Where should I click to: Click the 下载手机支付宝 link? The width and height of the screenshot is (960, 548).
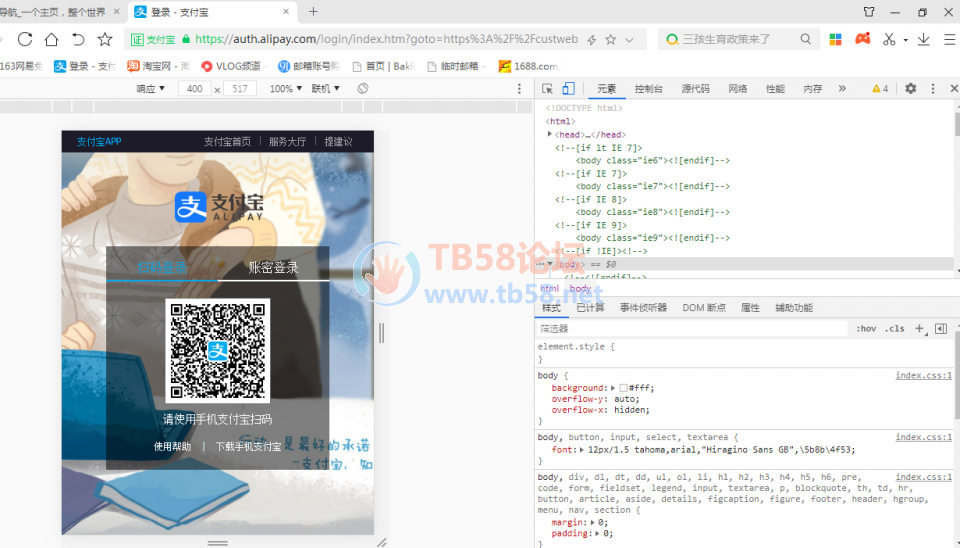(248, 447)
